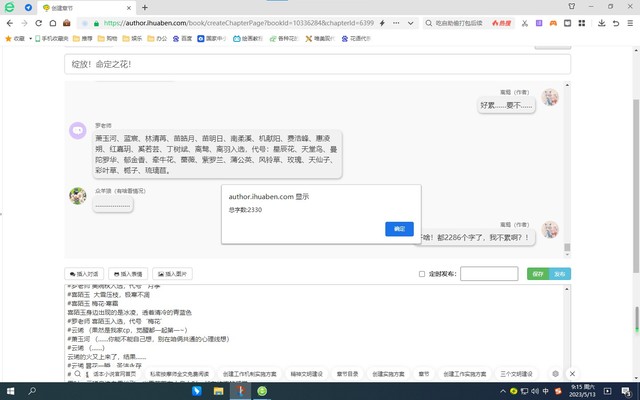640x400 pixels.
Task: Click the purple 罗老师 chat avatar icon
Action: (77, 129)
